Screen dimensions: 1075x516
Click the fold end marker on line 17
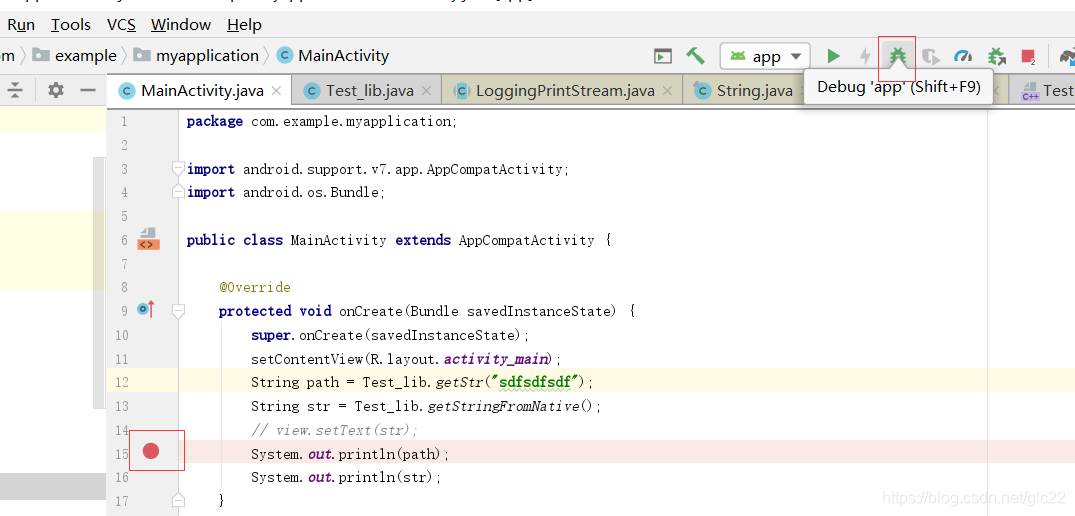[x=178, y=498]
